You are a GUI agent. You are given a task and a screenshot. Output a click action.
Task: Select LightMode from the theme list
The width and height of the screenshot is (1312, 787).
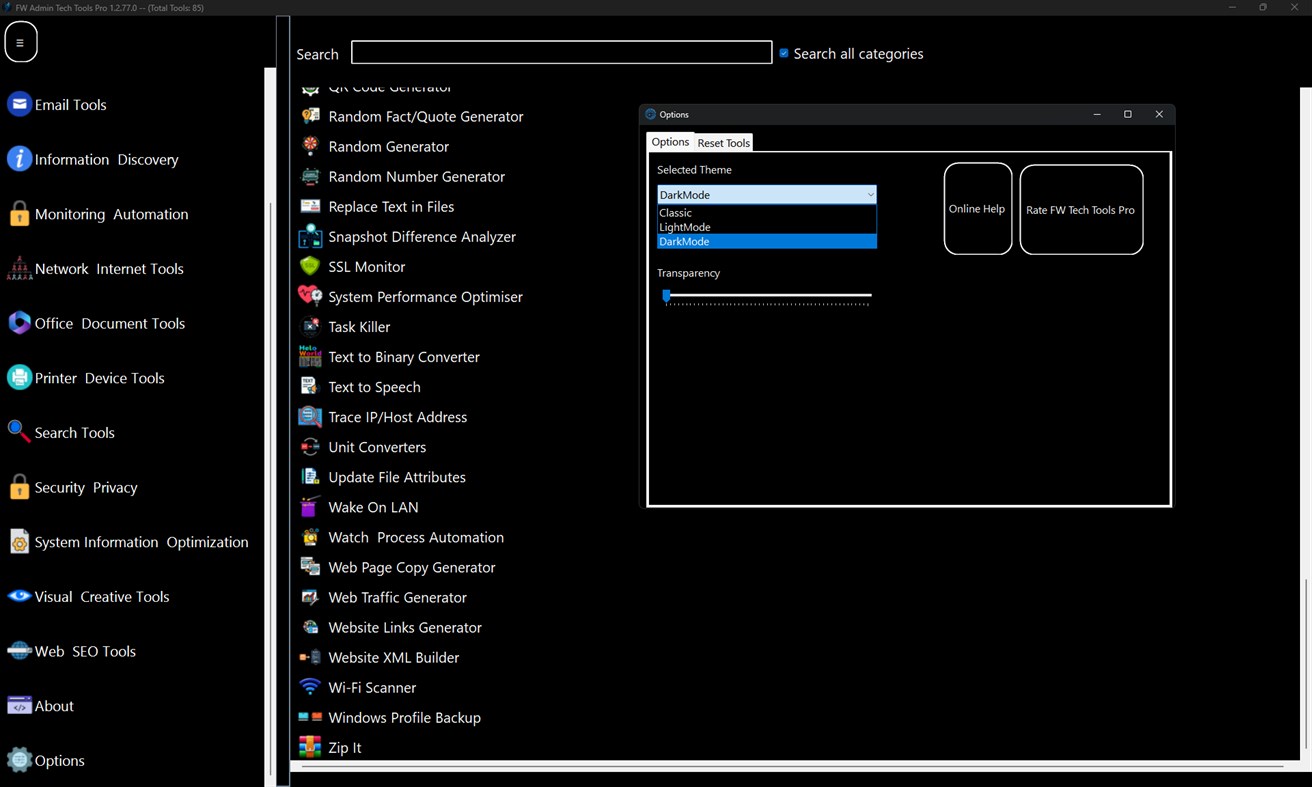[684, 227]
